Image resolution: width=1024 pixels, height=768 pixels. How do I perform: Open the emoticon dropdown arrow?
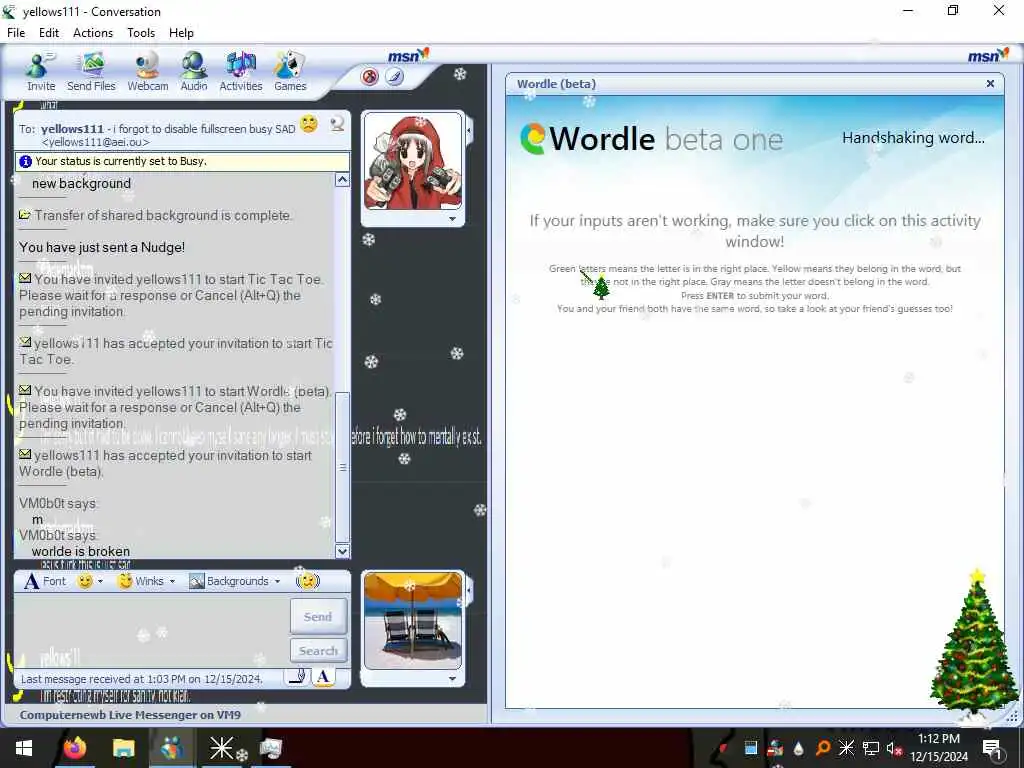[x=101, y=581]
